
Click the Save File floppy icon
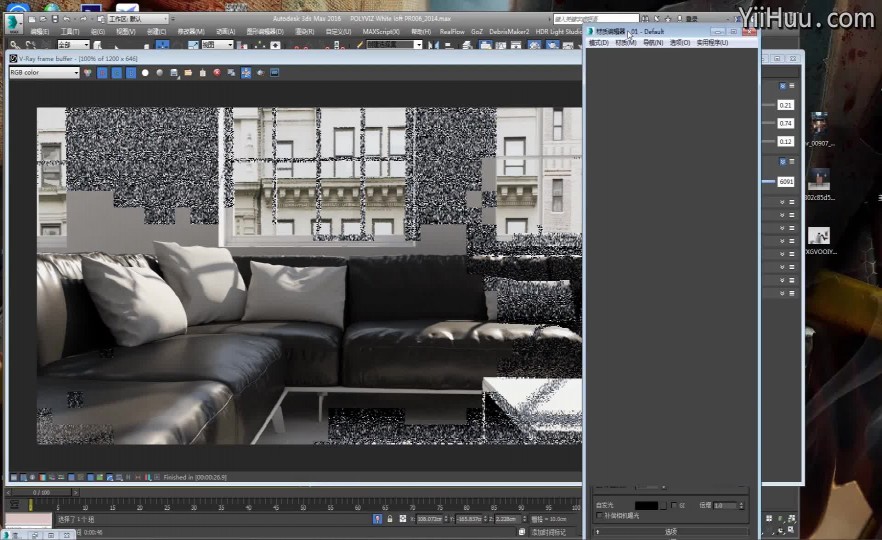coord(55,19)
